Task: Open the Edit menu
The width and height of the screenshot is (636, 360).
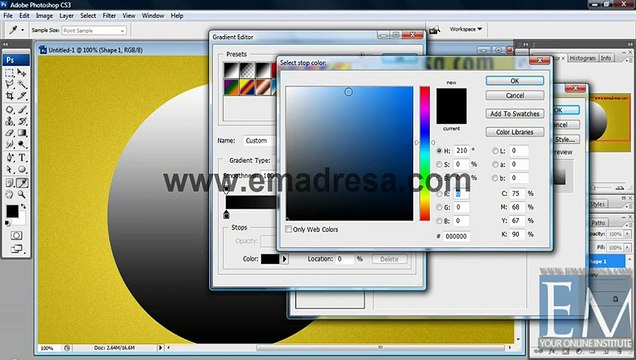Action: [24, 15]
